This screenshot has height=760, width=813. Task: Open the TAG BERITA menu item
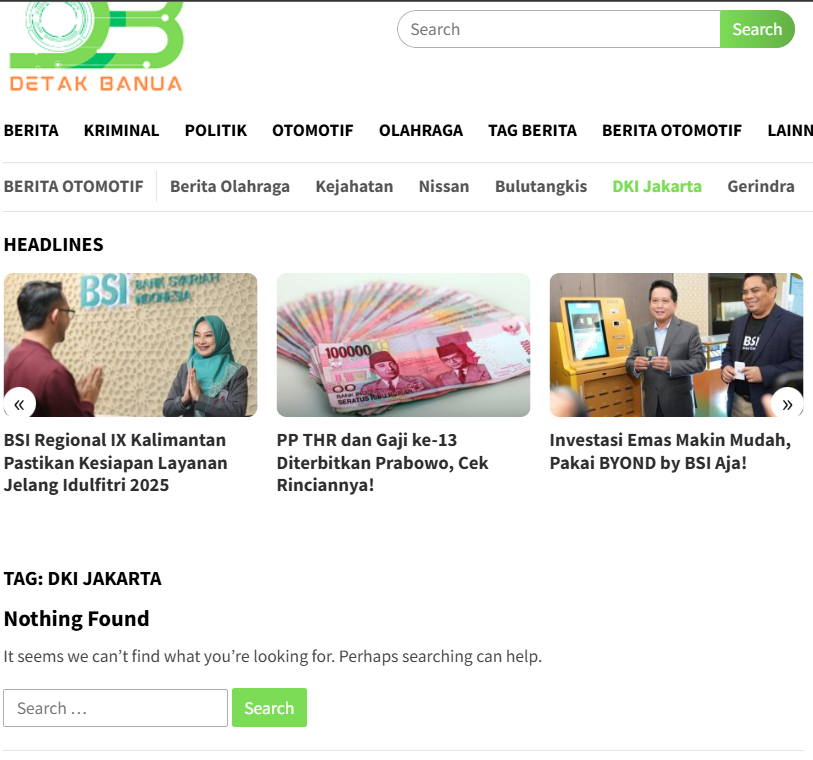tap(532, 130)
